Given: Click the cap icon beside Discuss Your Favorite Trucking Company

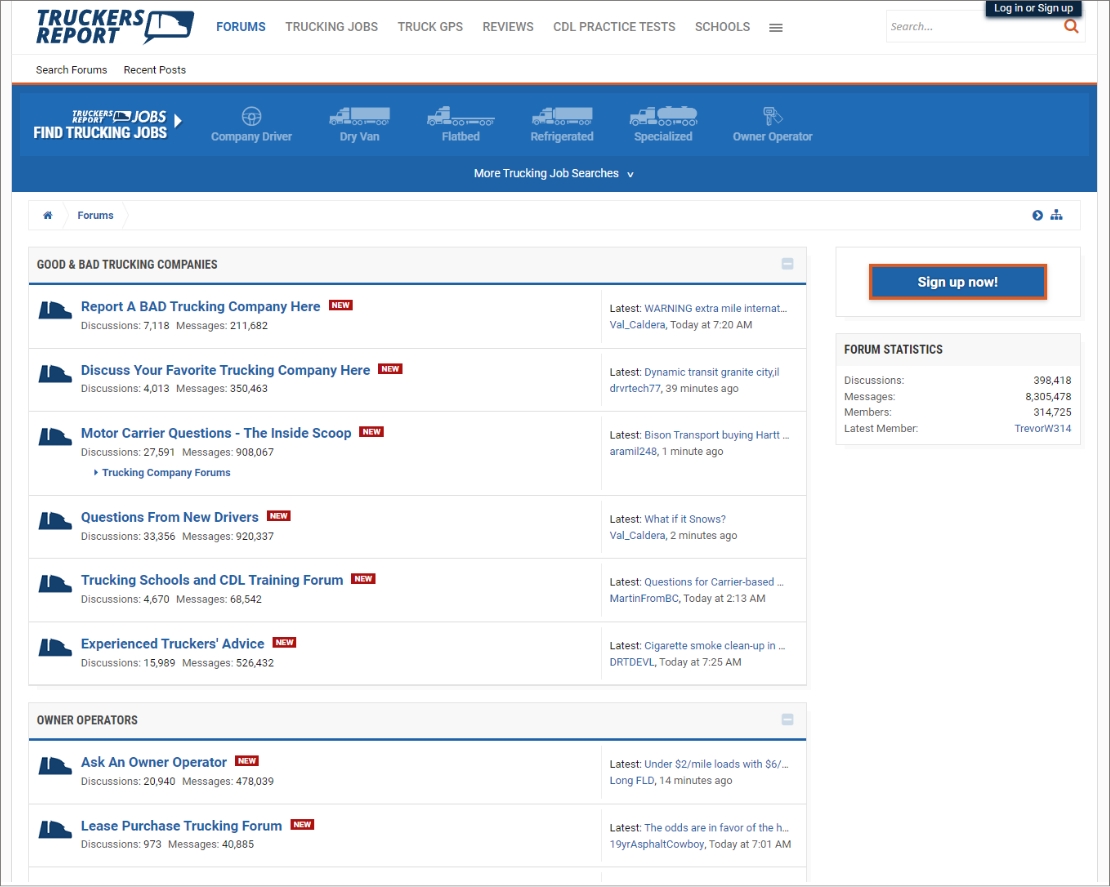Looking at the screenshot, I should pyautogui.click(x=55, y=374).
